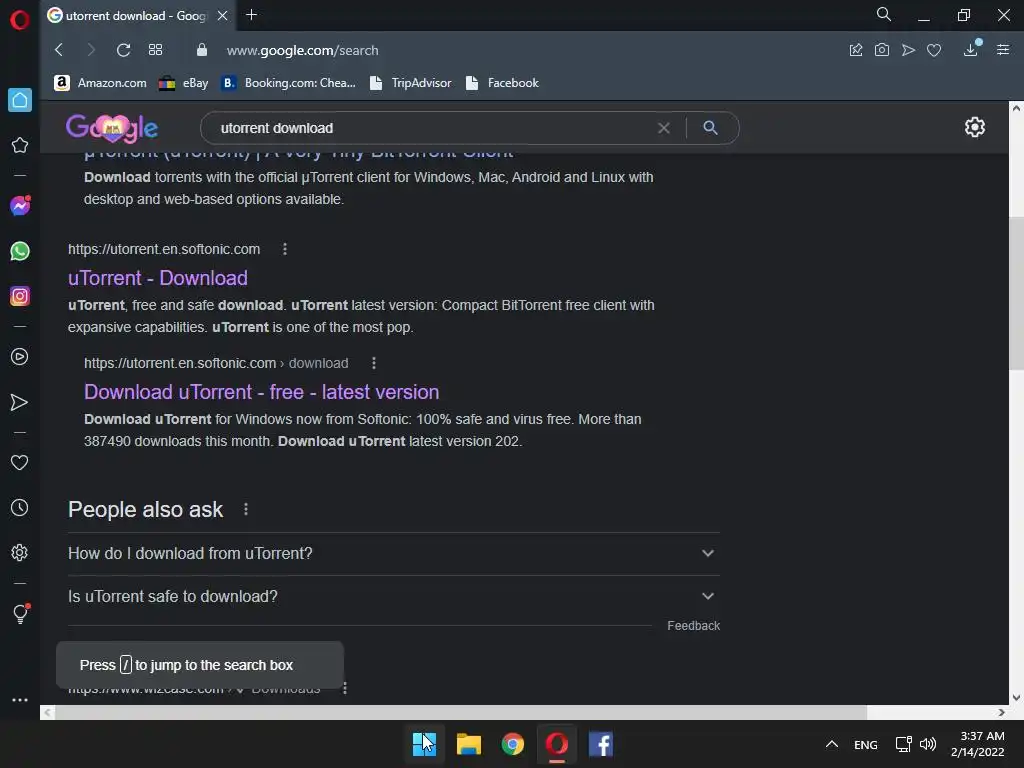Open eBay bookmark

(x=184, y=83)
